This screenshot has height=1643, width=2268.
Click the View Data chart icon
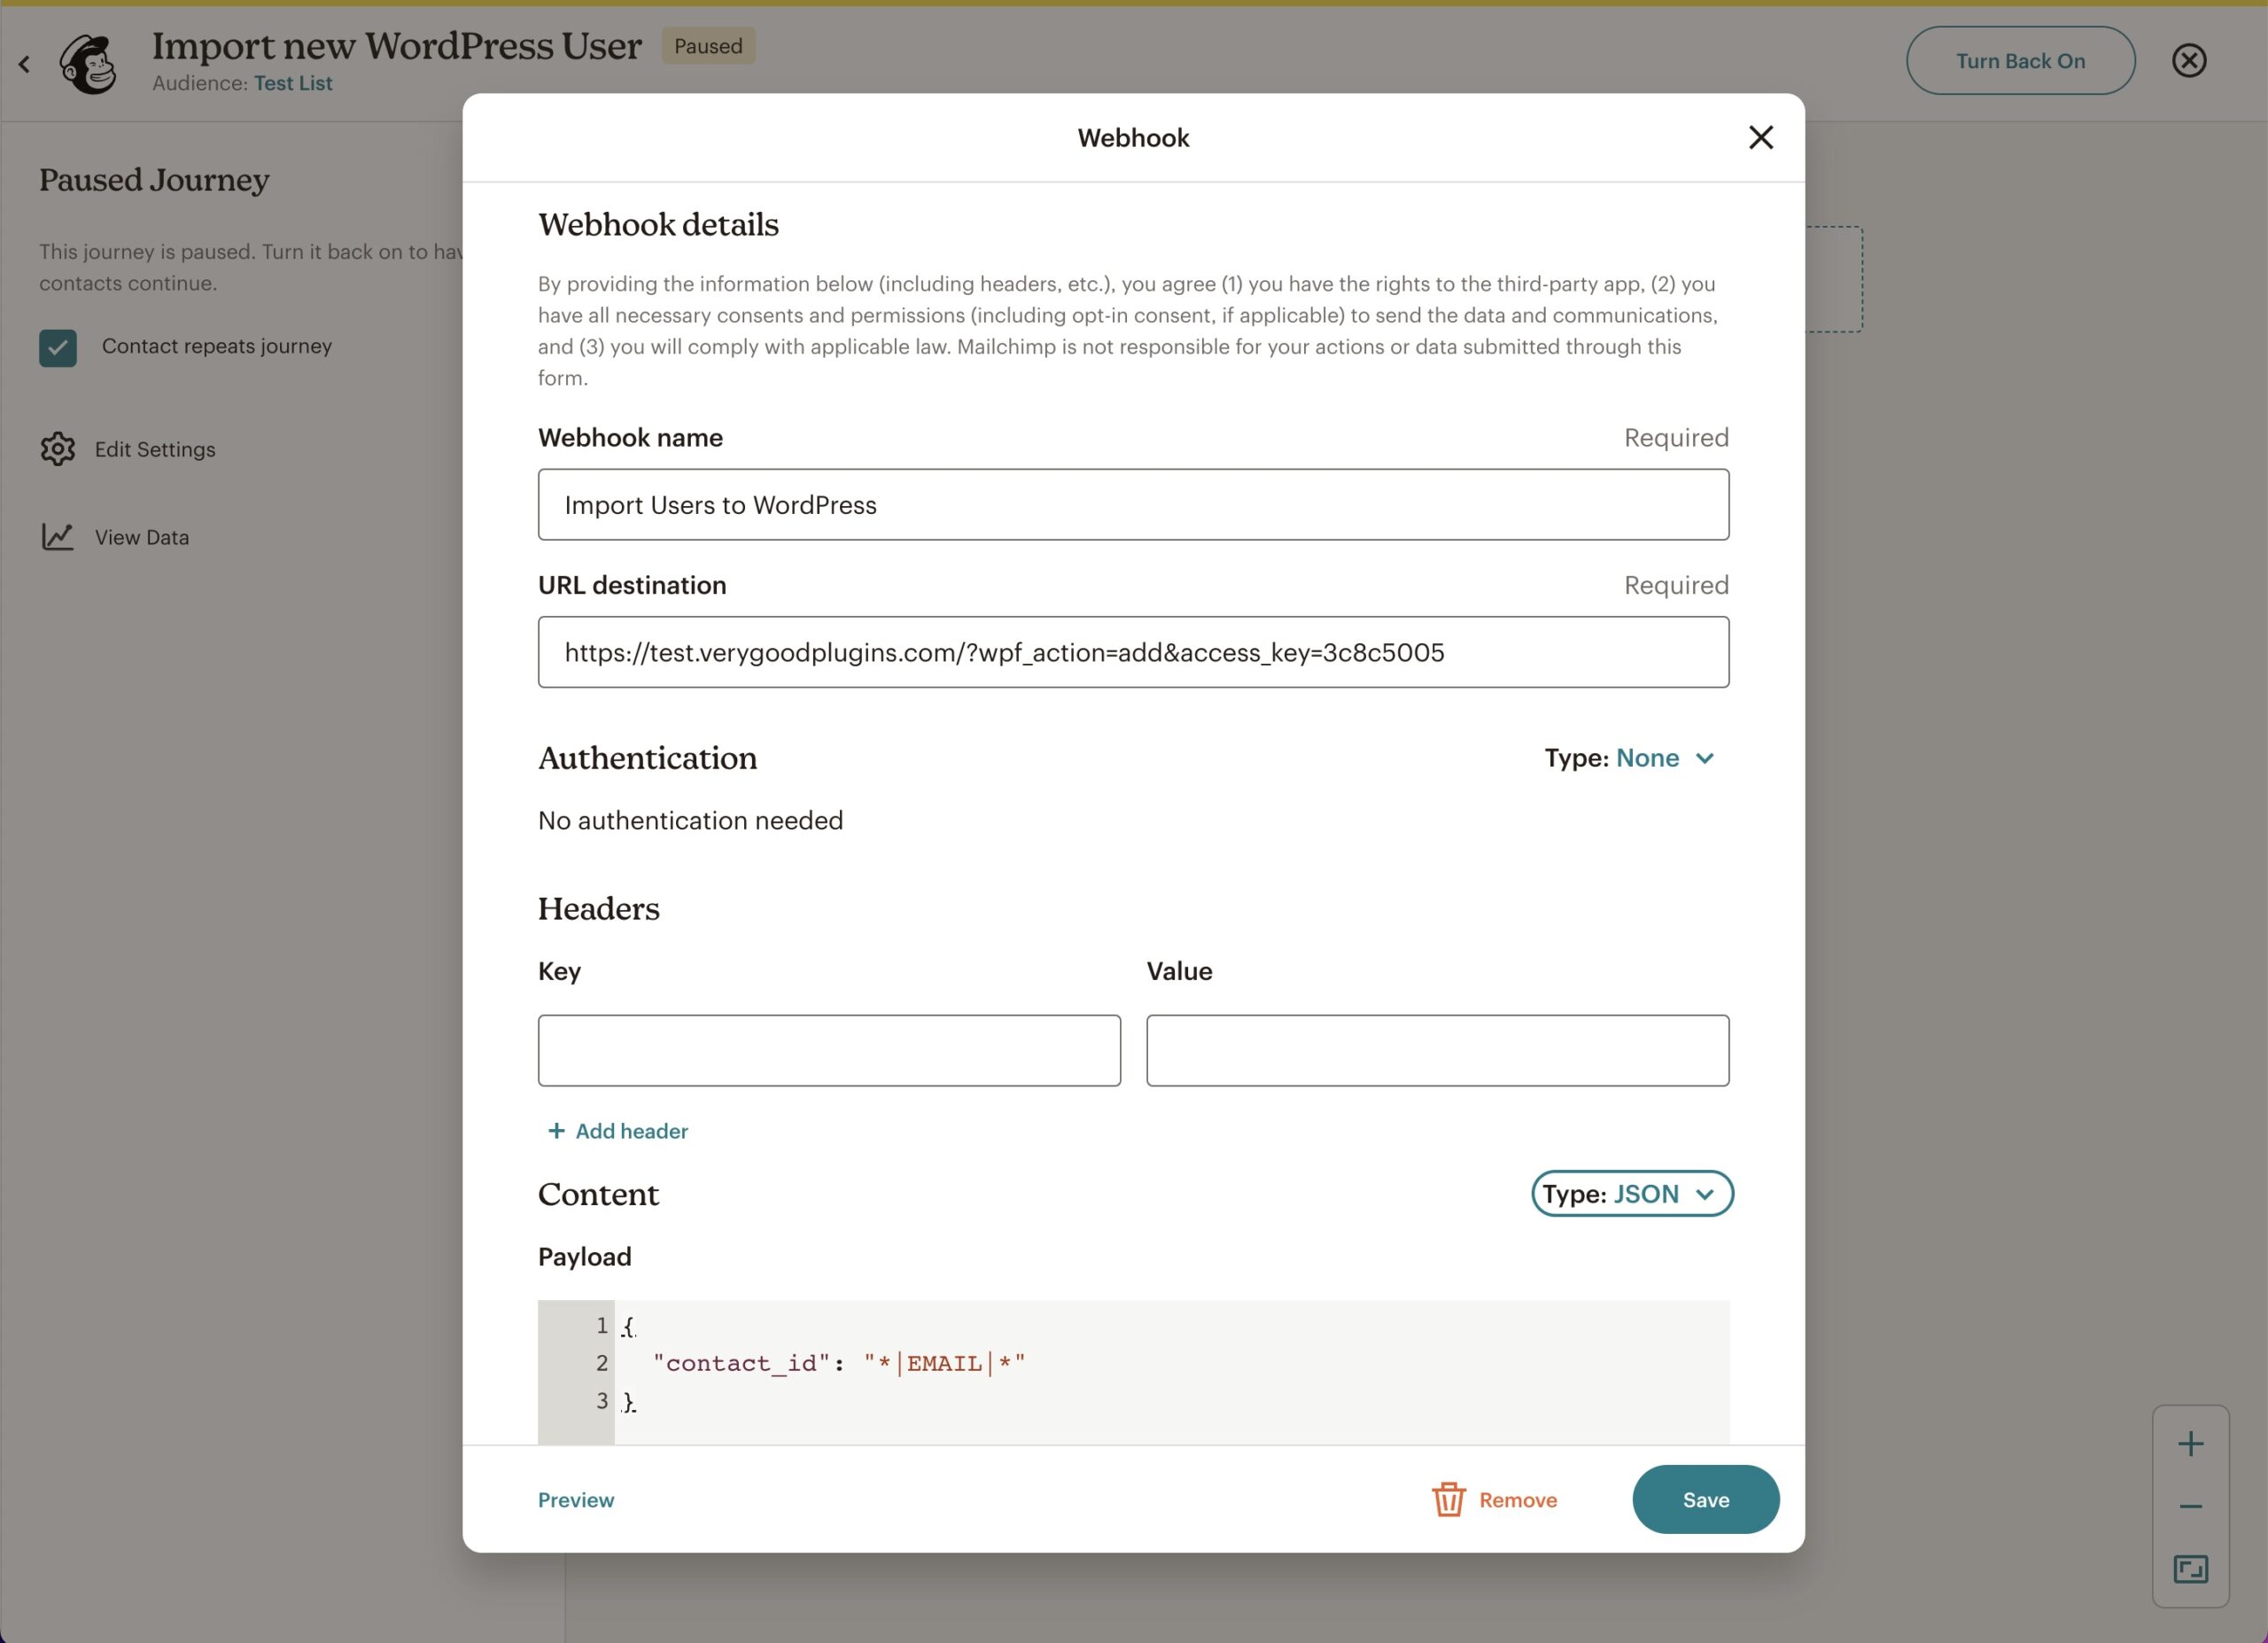pos(58,537)
